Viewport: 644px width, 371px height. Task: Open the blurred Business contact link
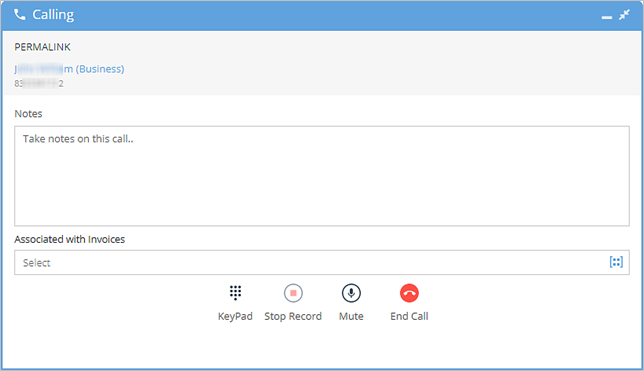coord(69,69)
